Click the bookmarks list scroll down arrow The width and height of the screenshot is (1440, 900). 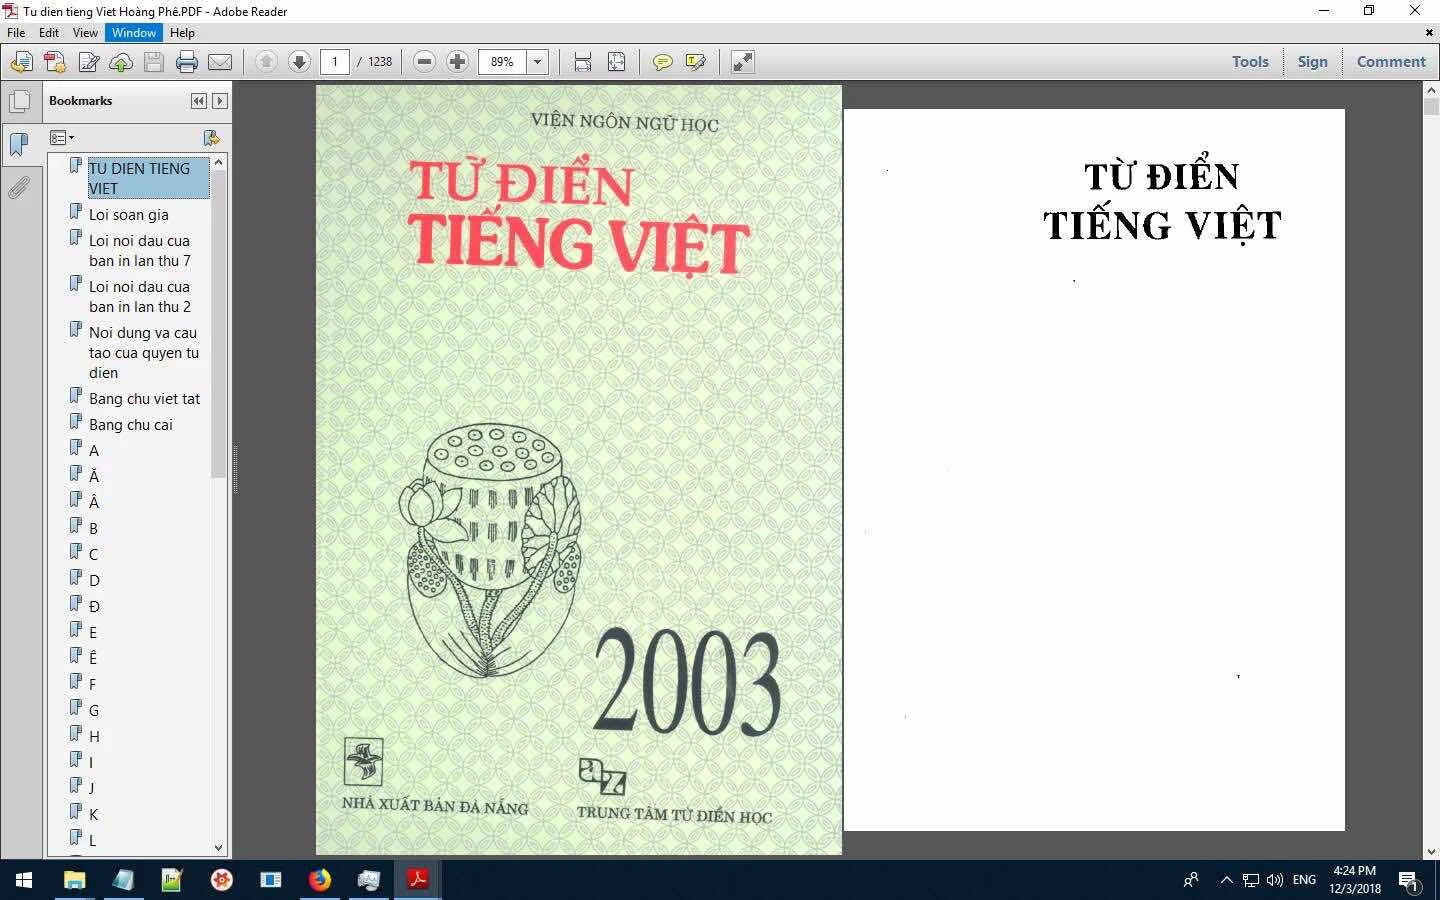(x=219, y=847)
